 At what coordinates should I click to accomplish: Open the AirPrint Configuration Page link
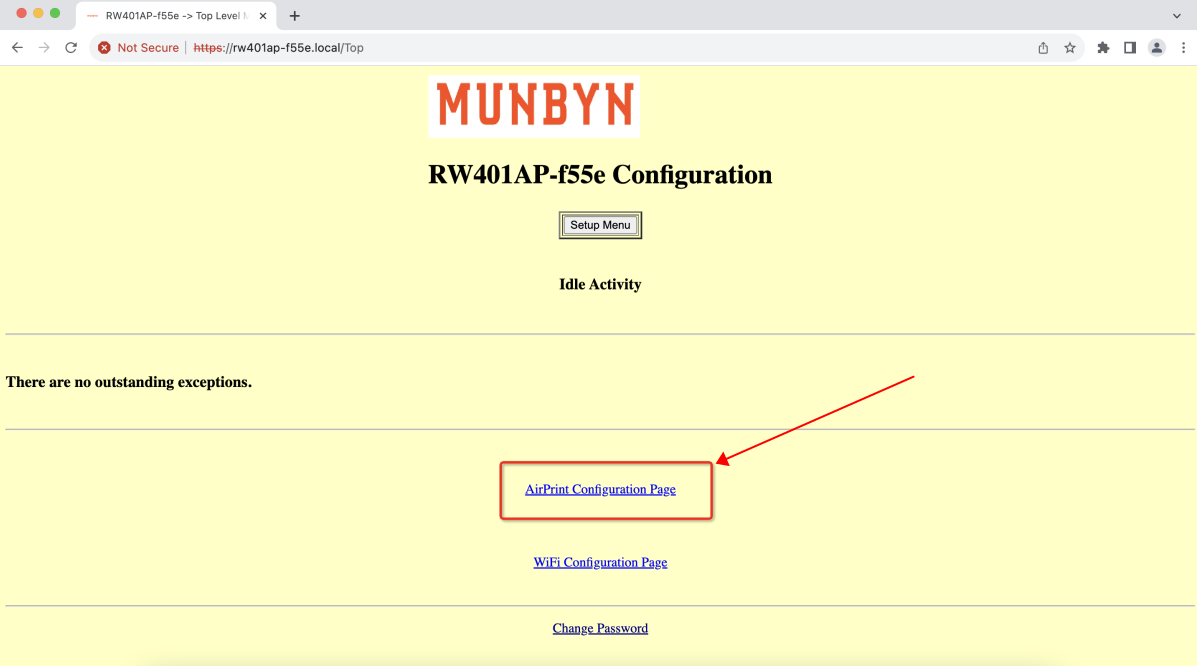point(600,490)
